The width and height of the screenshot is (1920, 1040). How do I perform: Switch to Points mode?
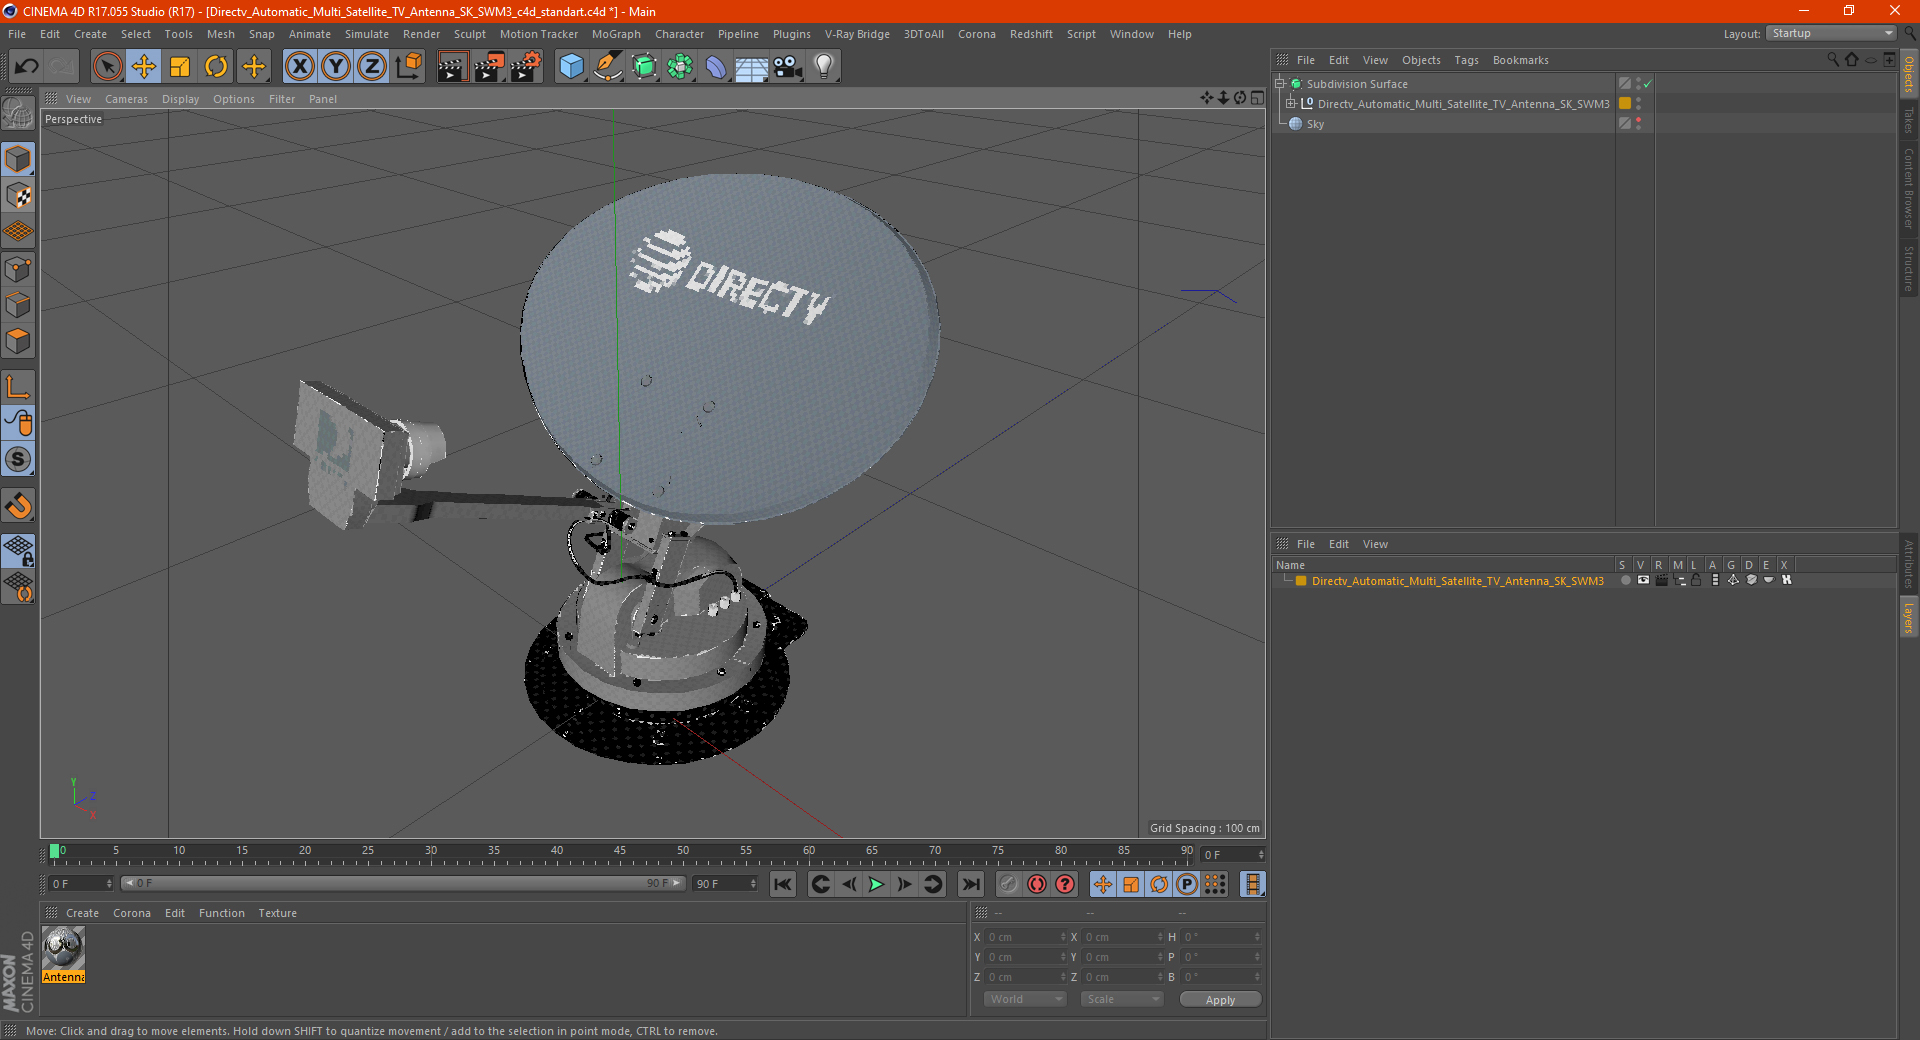[18, 269]
